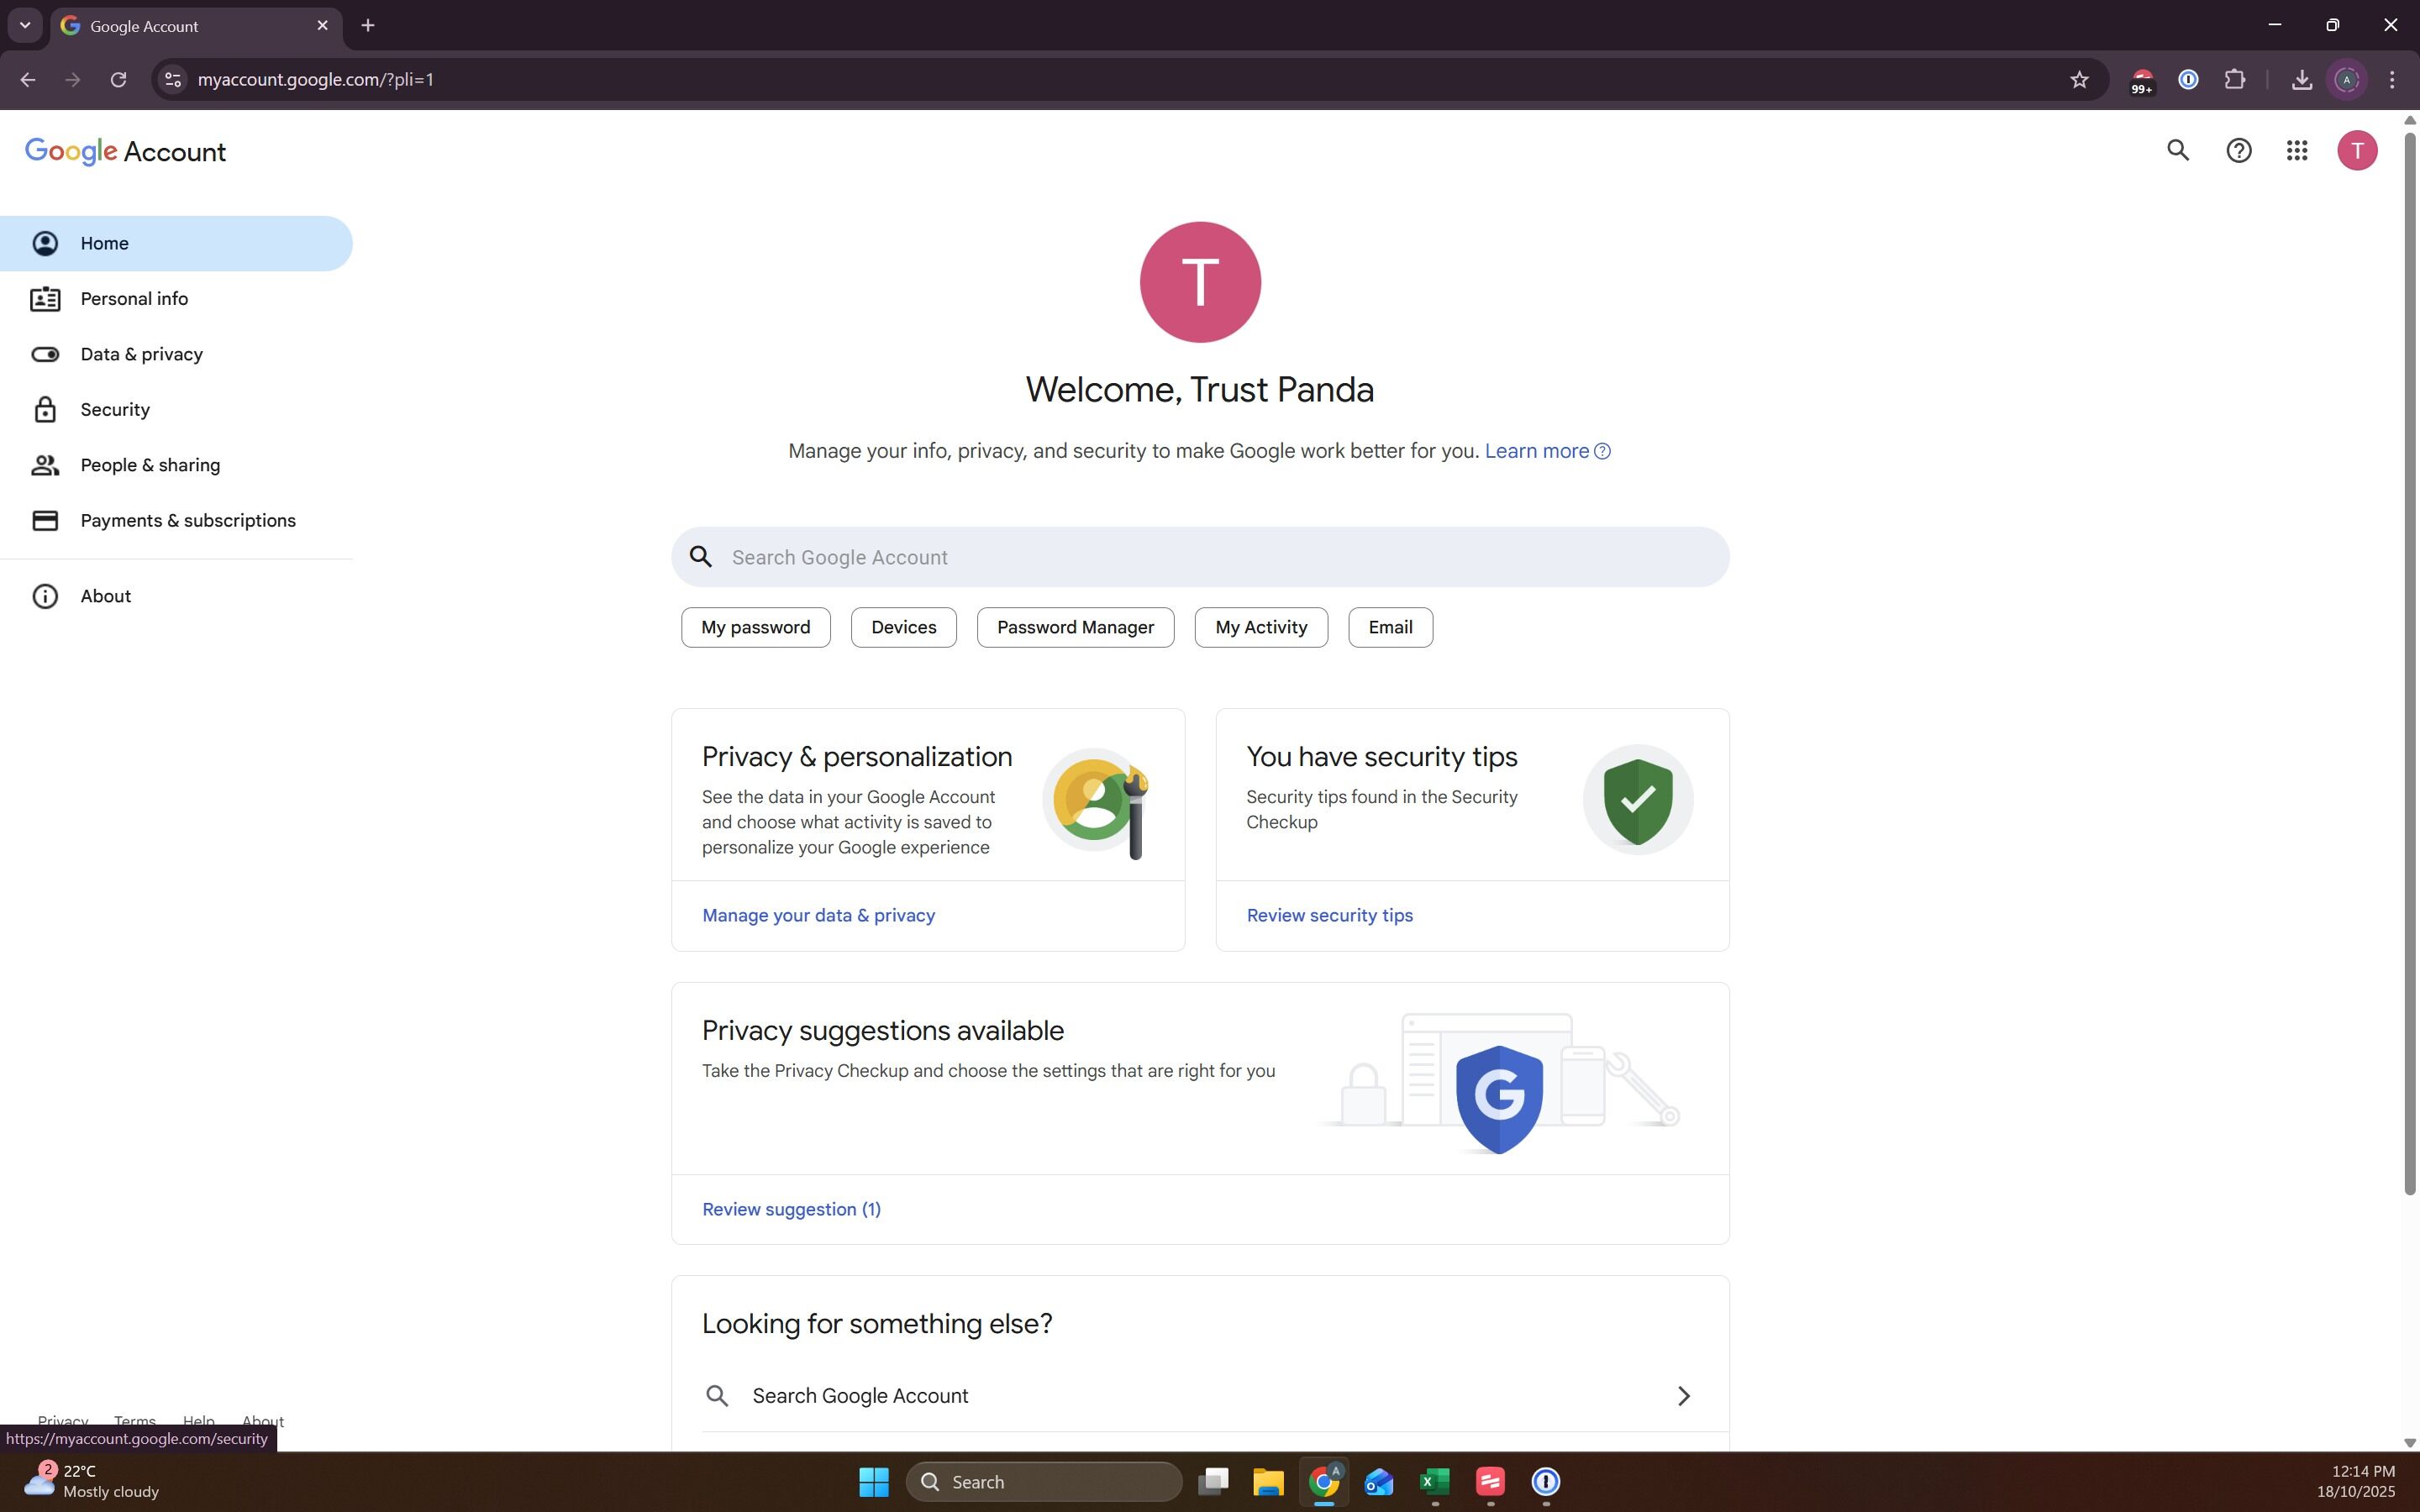This screenshot has width=2420, height=1512.
Task: Bookmark this page with star icon
Action: tap(2079, 80)
